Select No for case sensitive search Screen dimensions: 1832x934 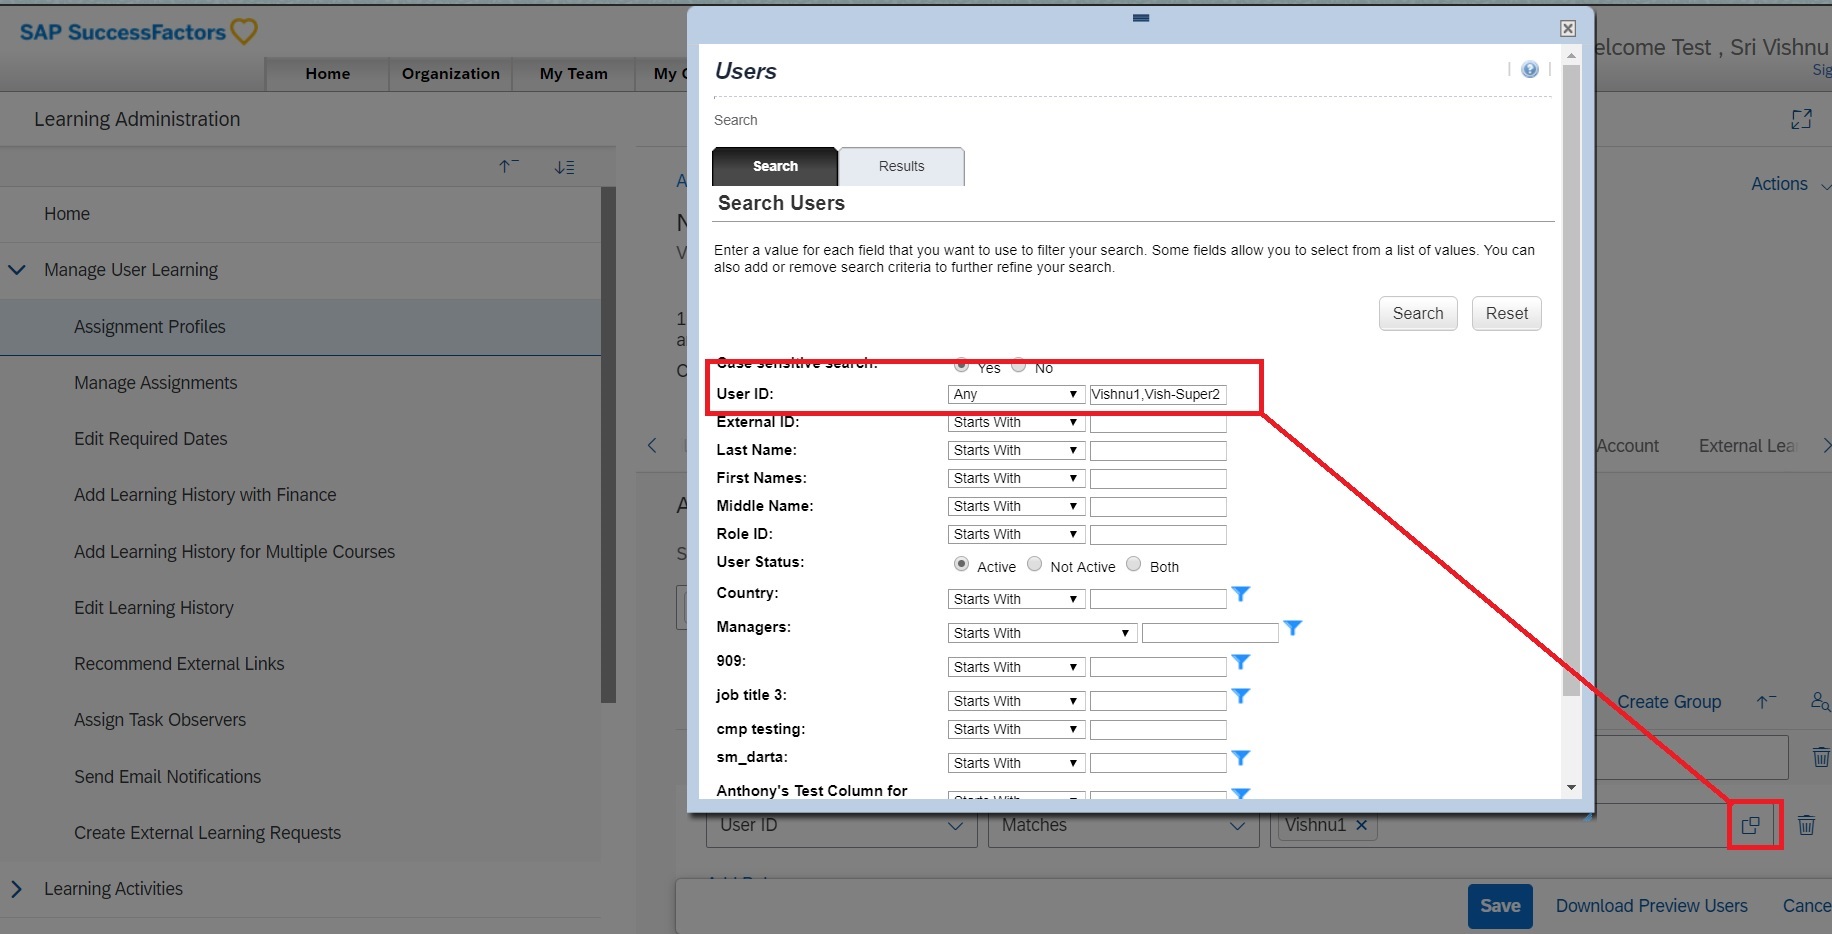[x=1018, y=365]
